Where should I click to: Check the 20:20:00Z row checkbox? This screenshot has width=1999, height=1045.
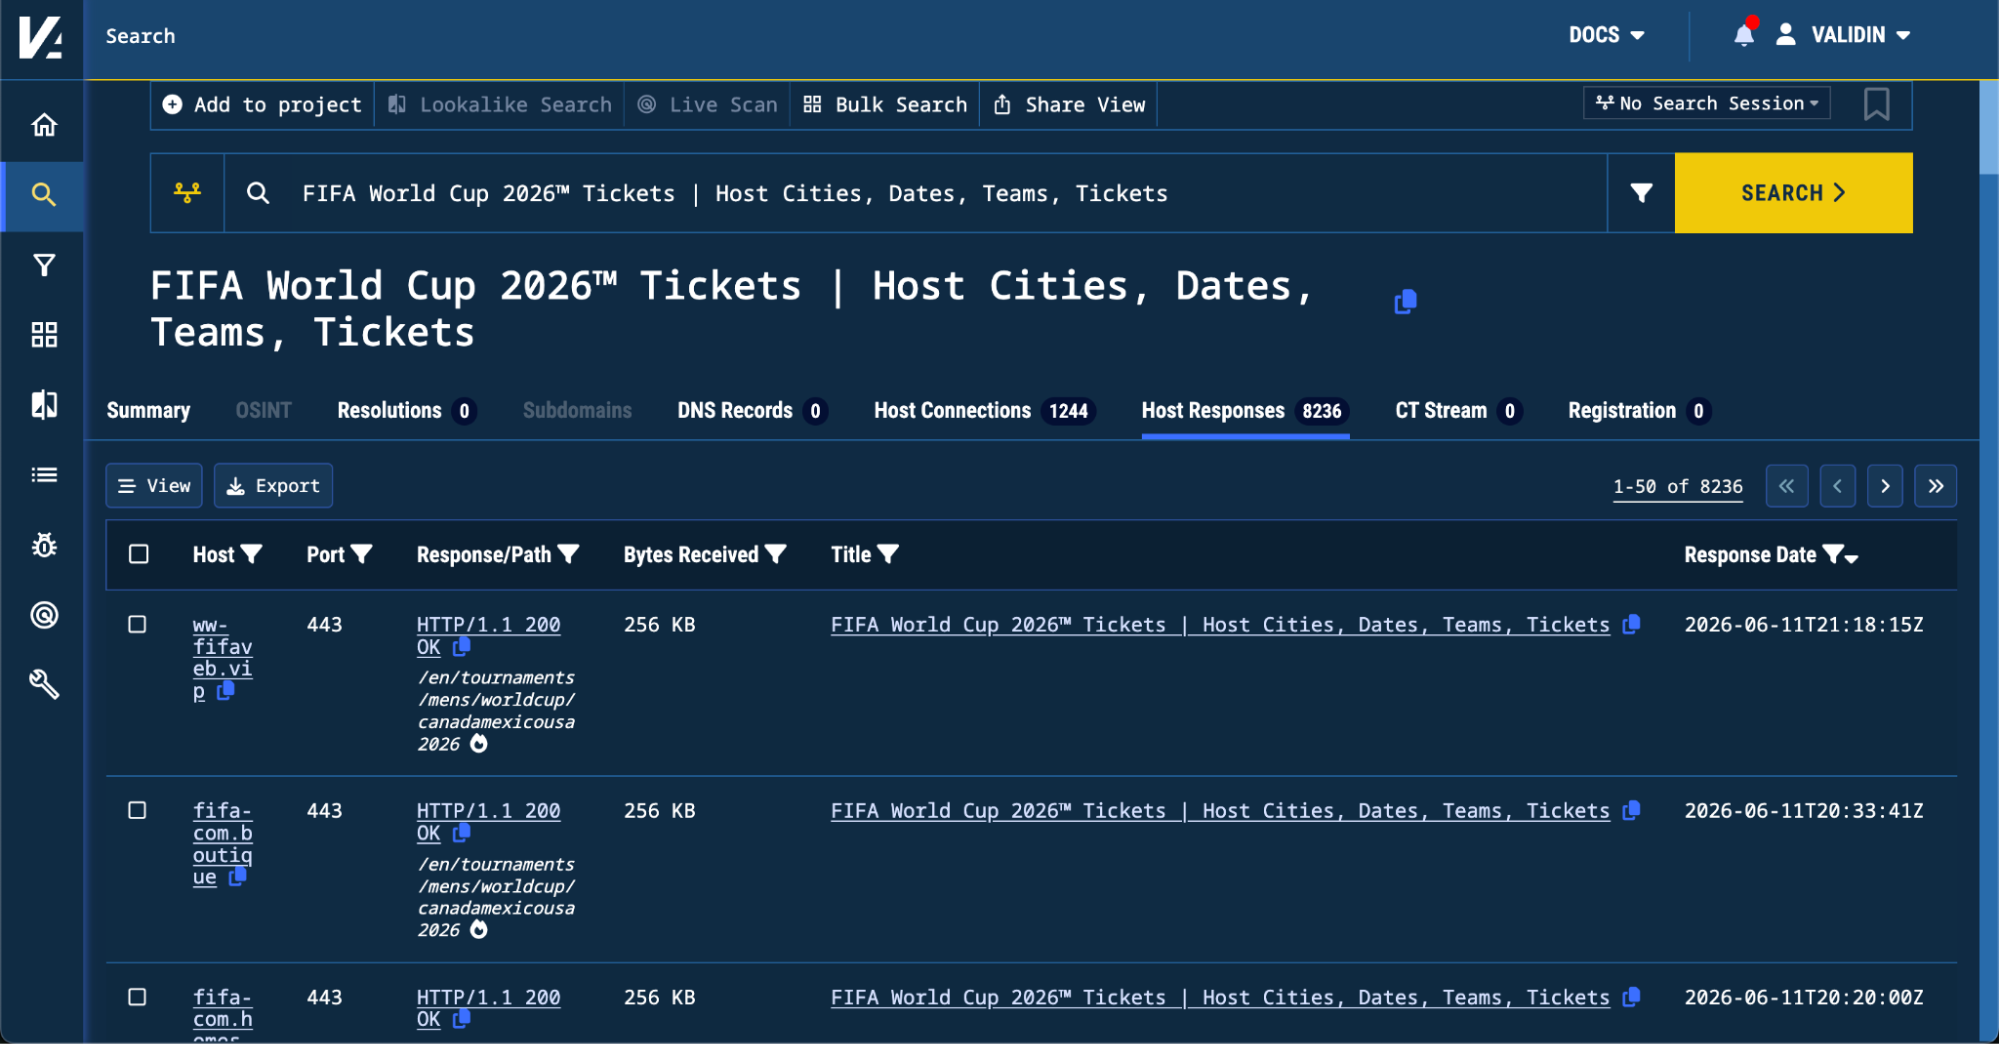(x=138, y=997)
